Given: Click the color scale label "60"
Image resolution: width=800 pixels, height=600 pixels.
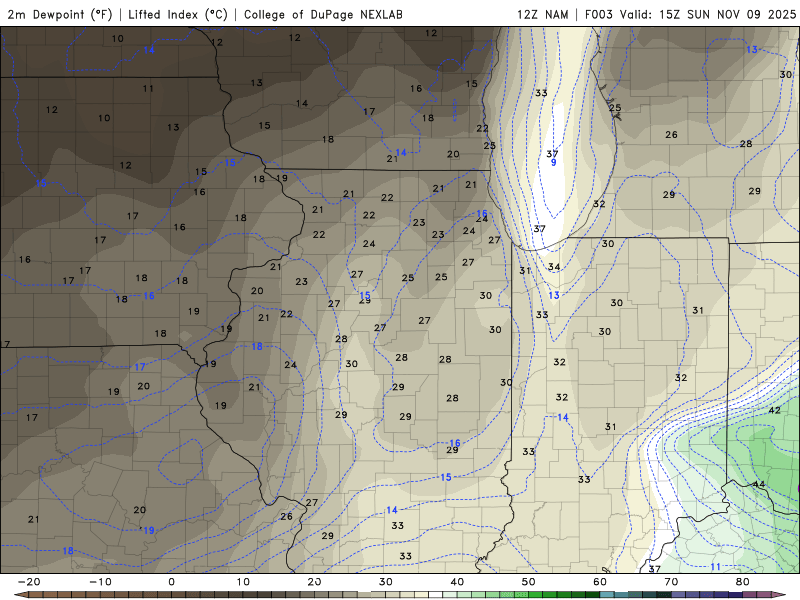Looking at the screenshot, I should 600,582.
